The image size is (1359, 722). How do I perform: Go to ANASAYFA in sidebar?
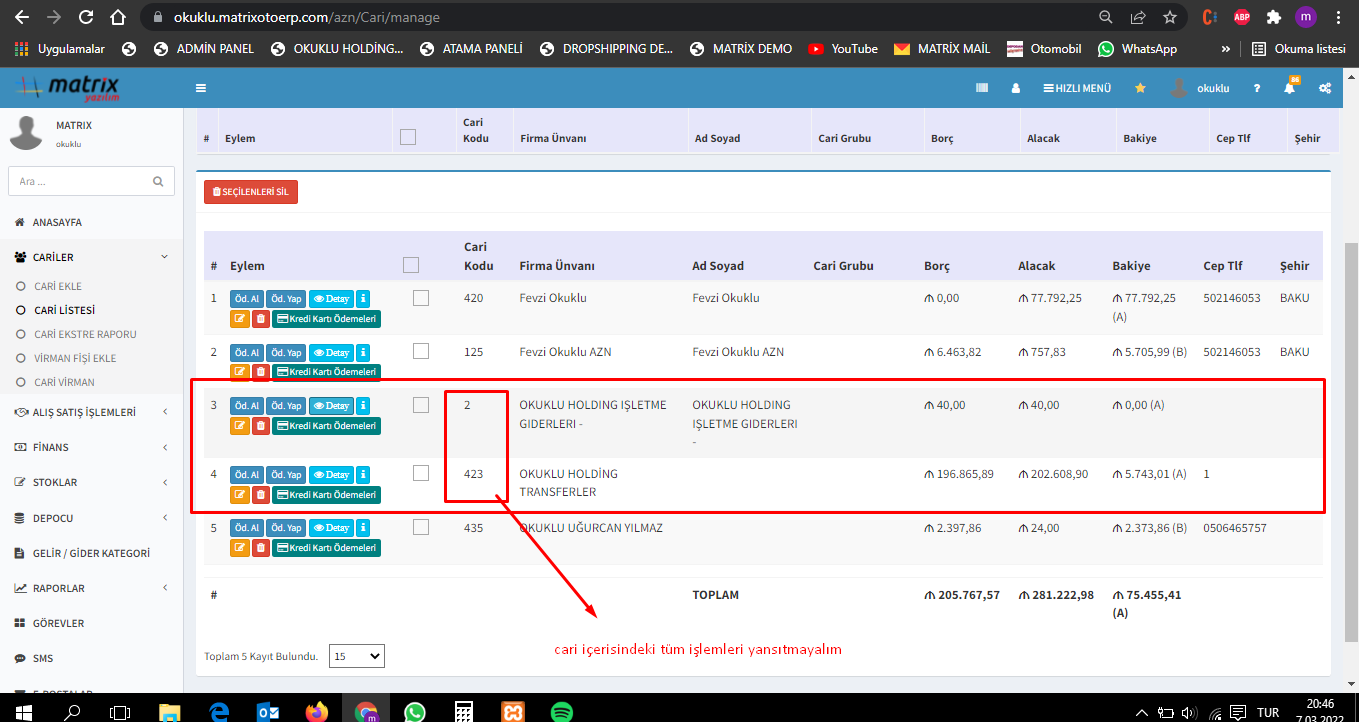click(57, 222)
